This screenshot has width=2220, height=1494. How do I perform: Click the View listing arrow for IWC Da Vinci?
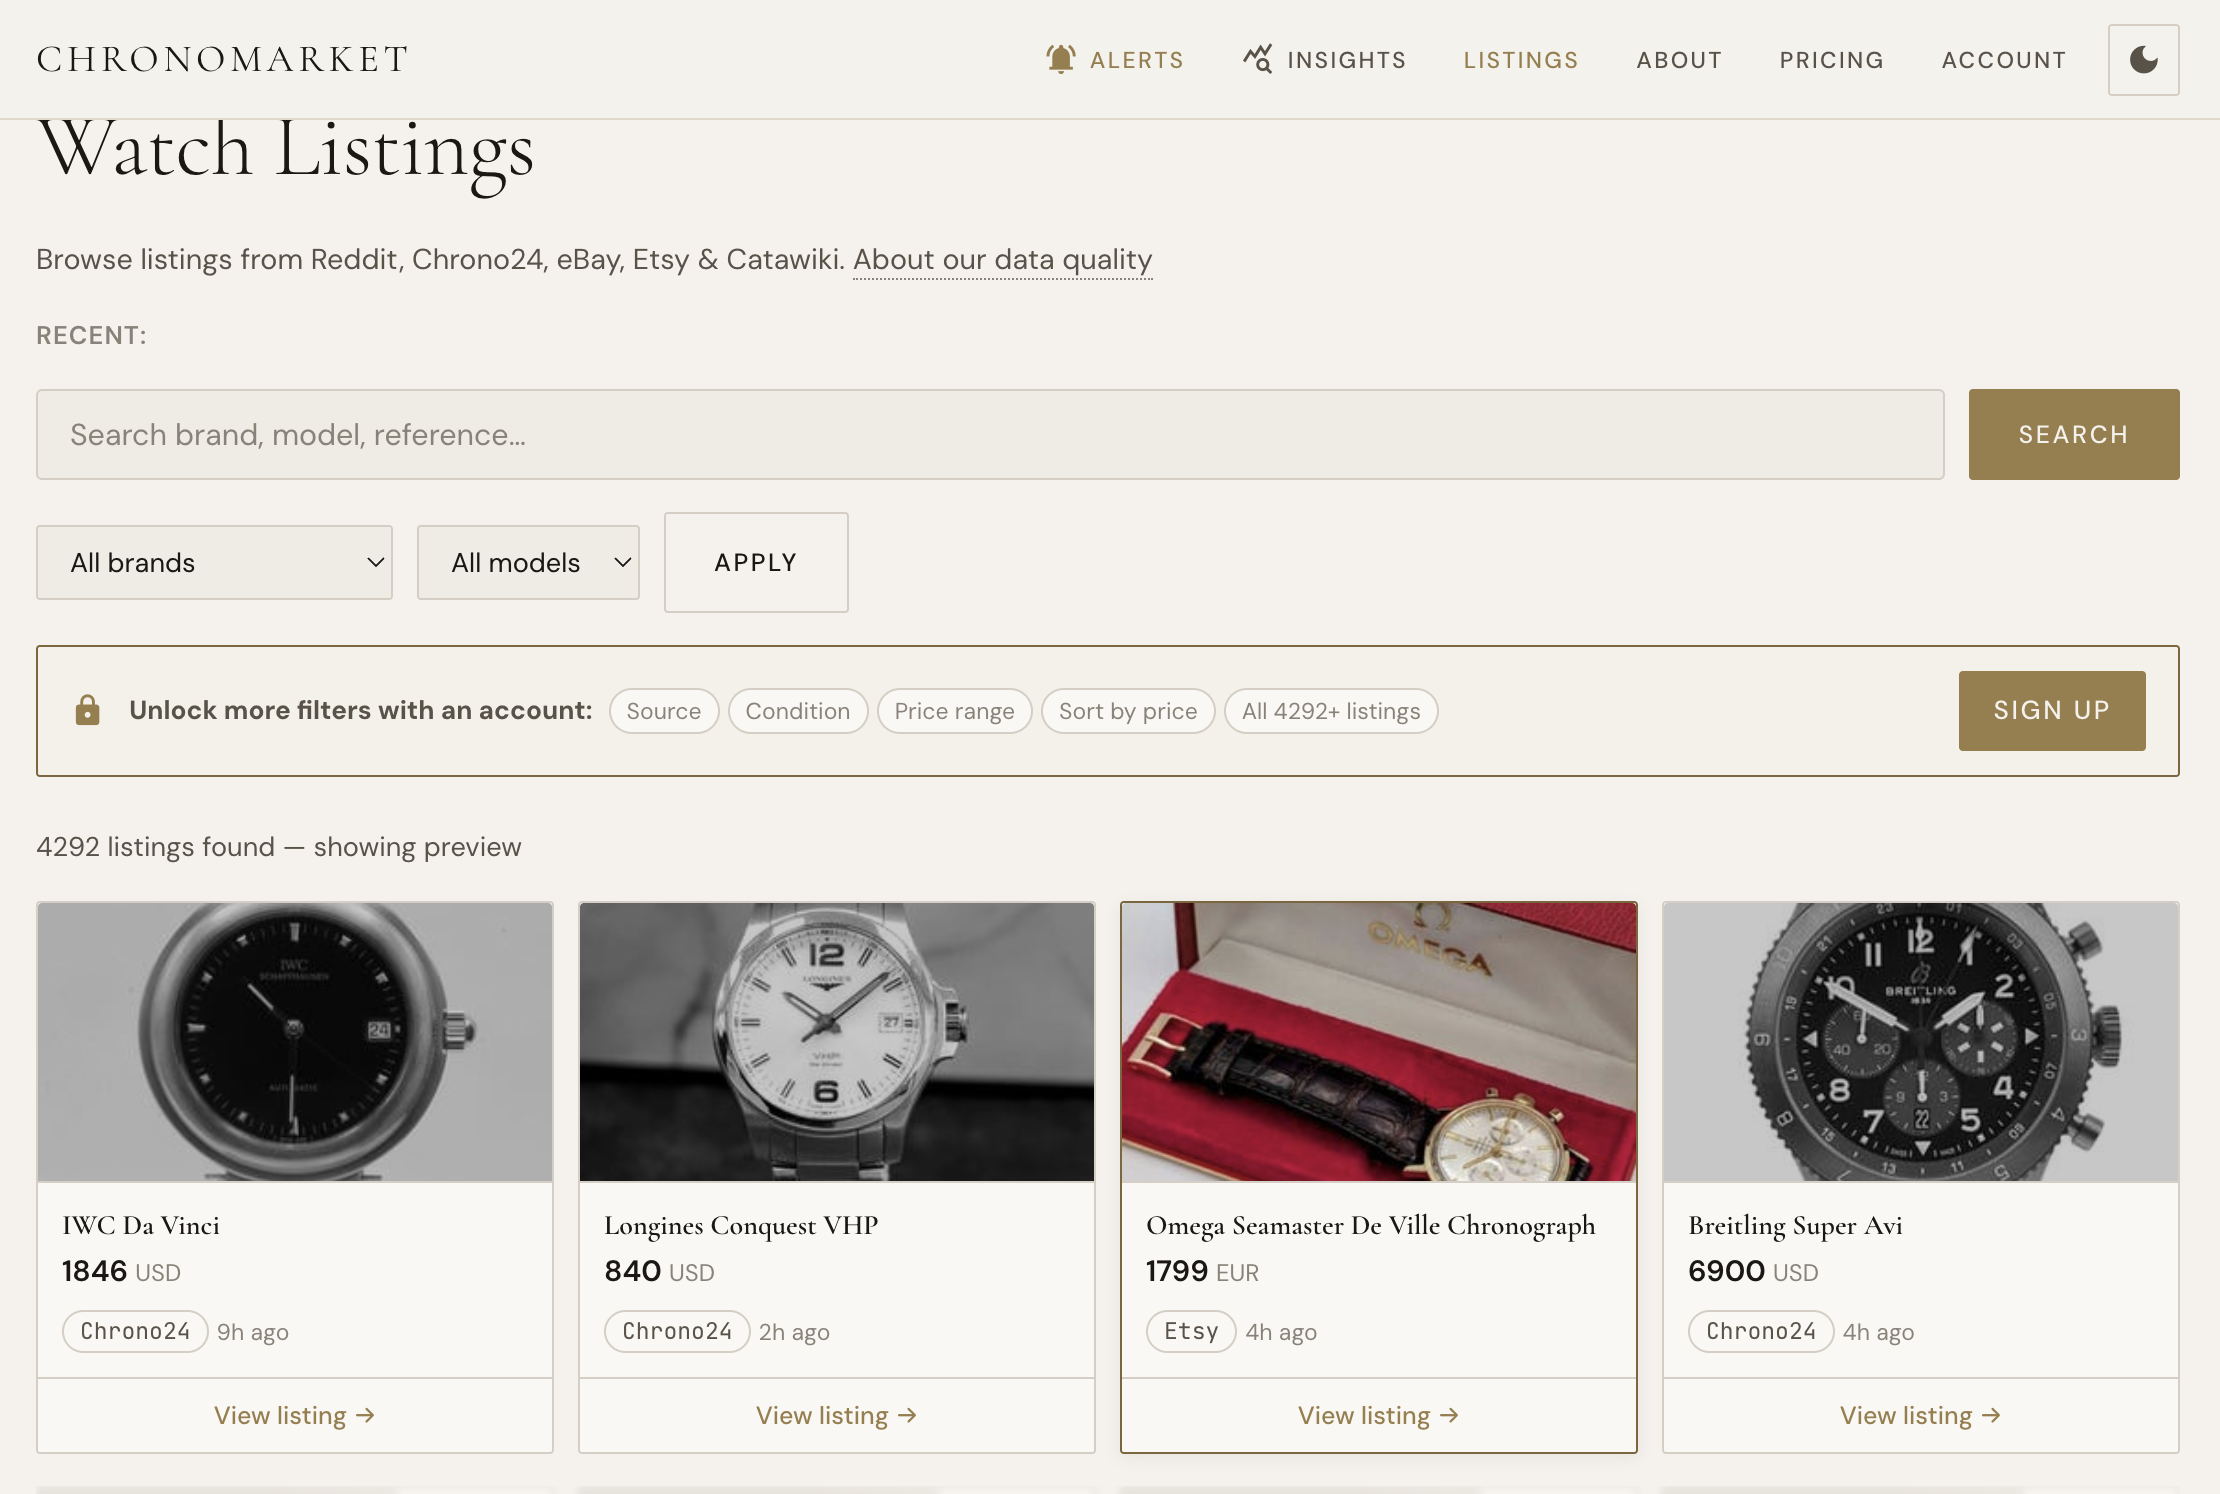(293, 1415)
